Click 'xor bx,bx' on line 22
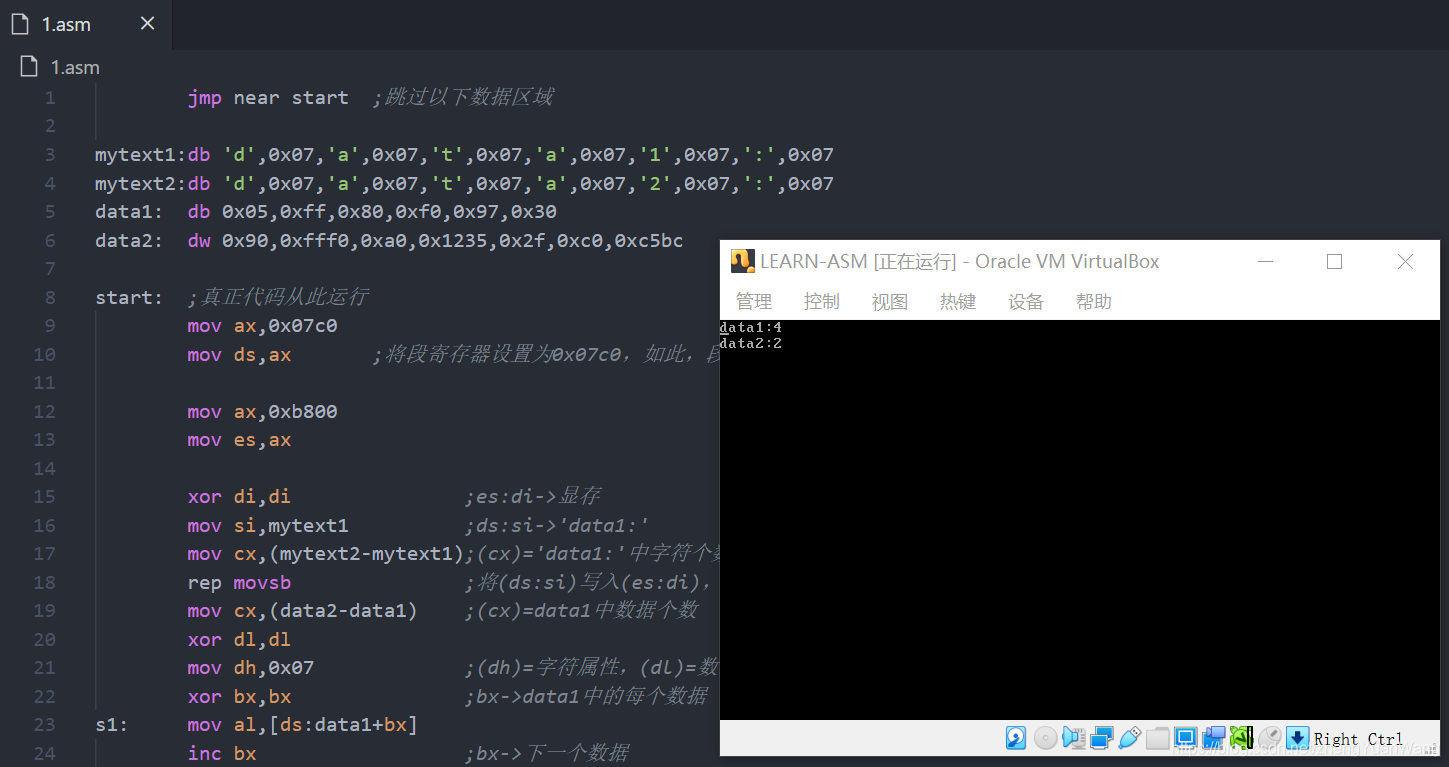1449x767 pixels. click(239, 697)
